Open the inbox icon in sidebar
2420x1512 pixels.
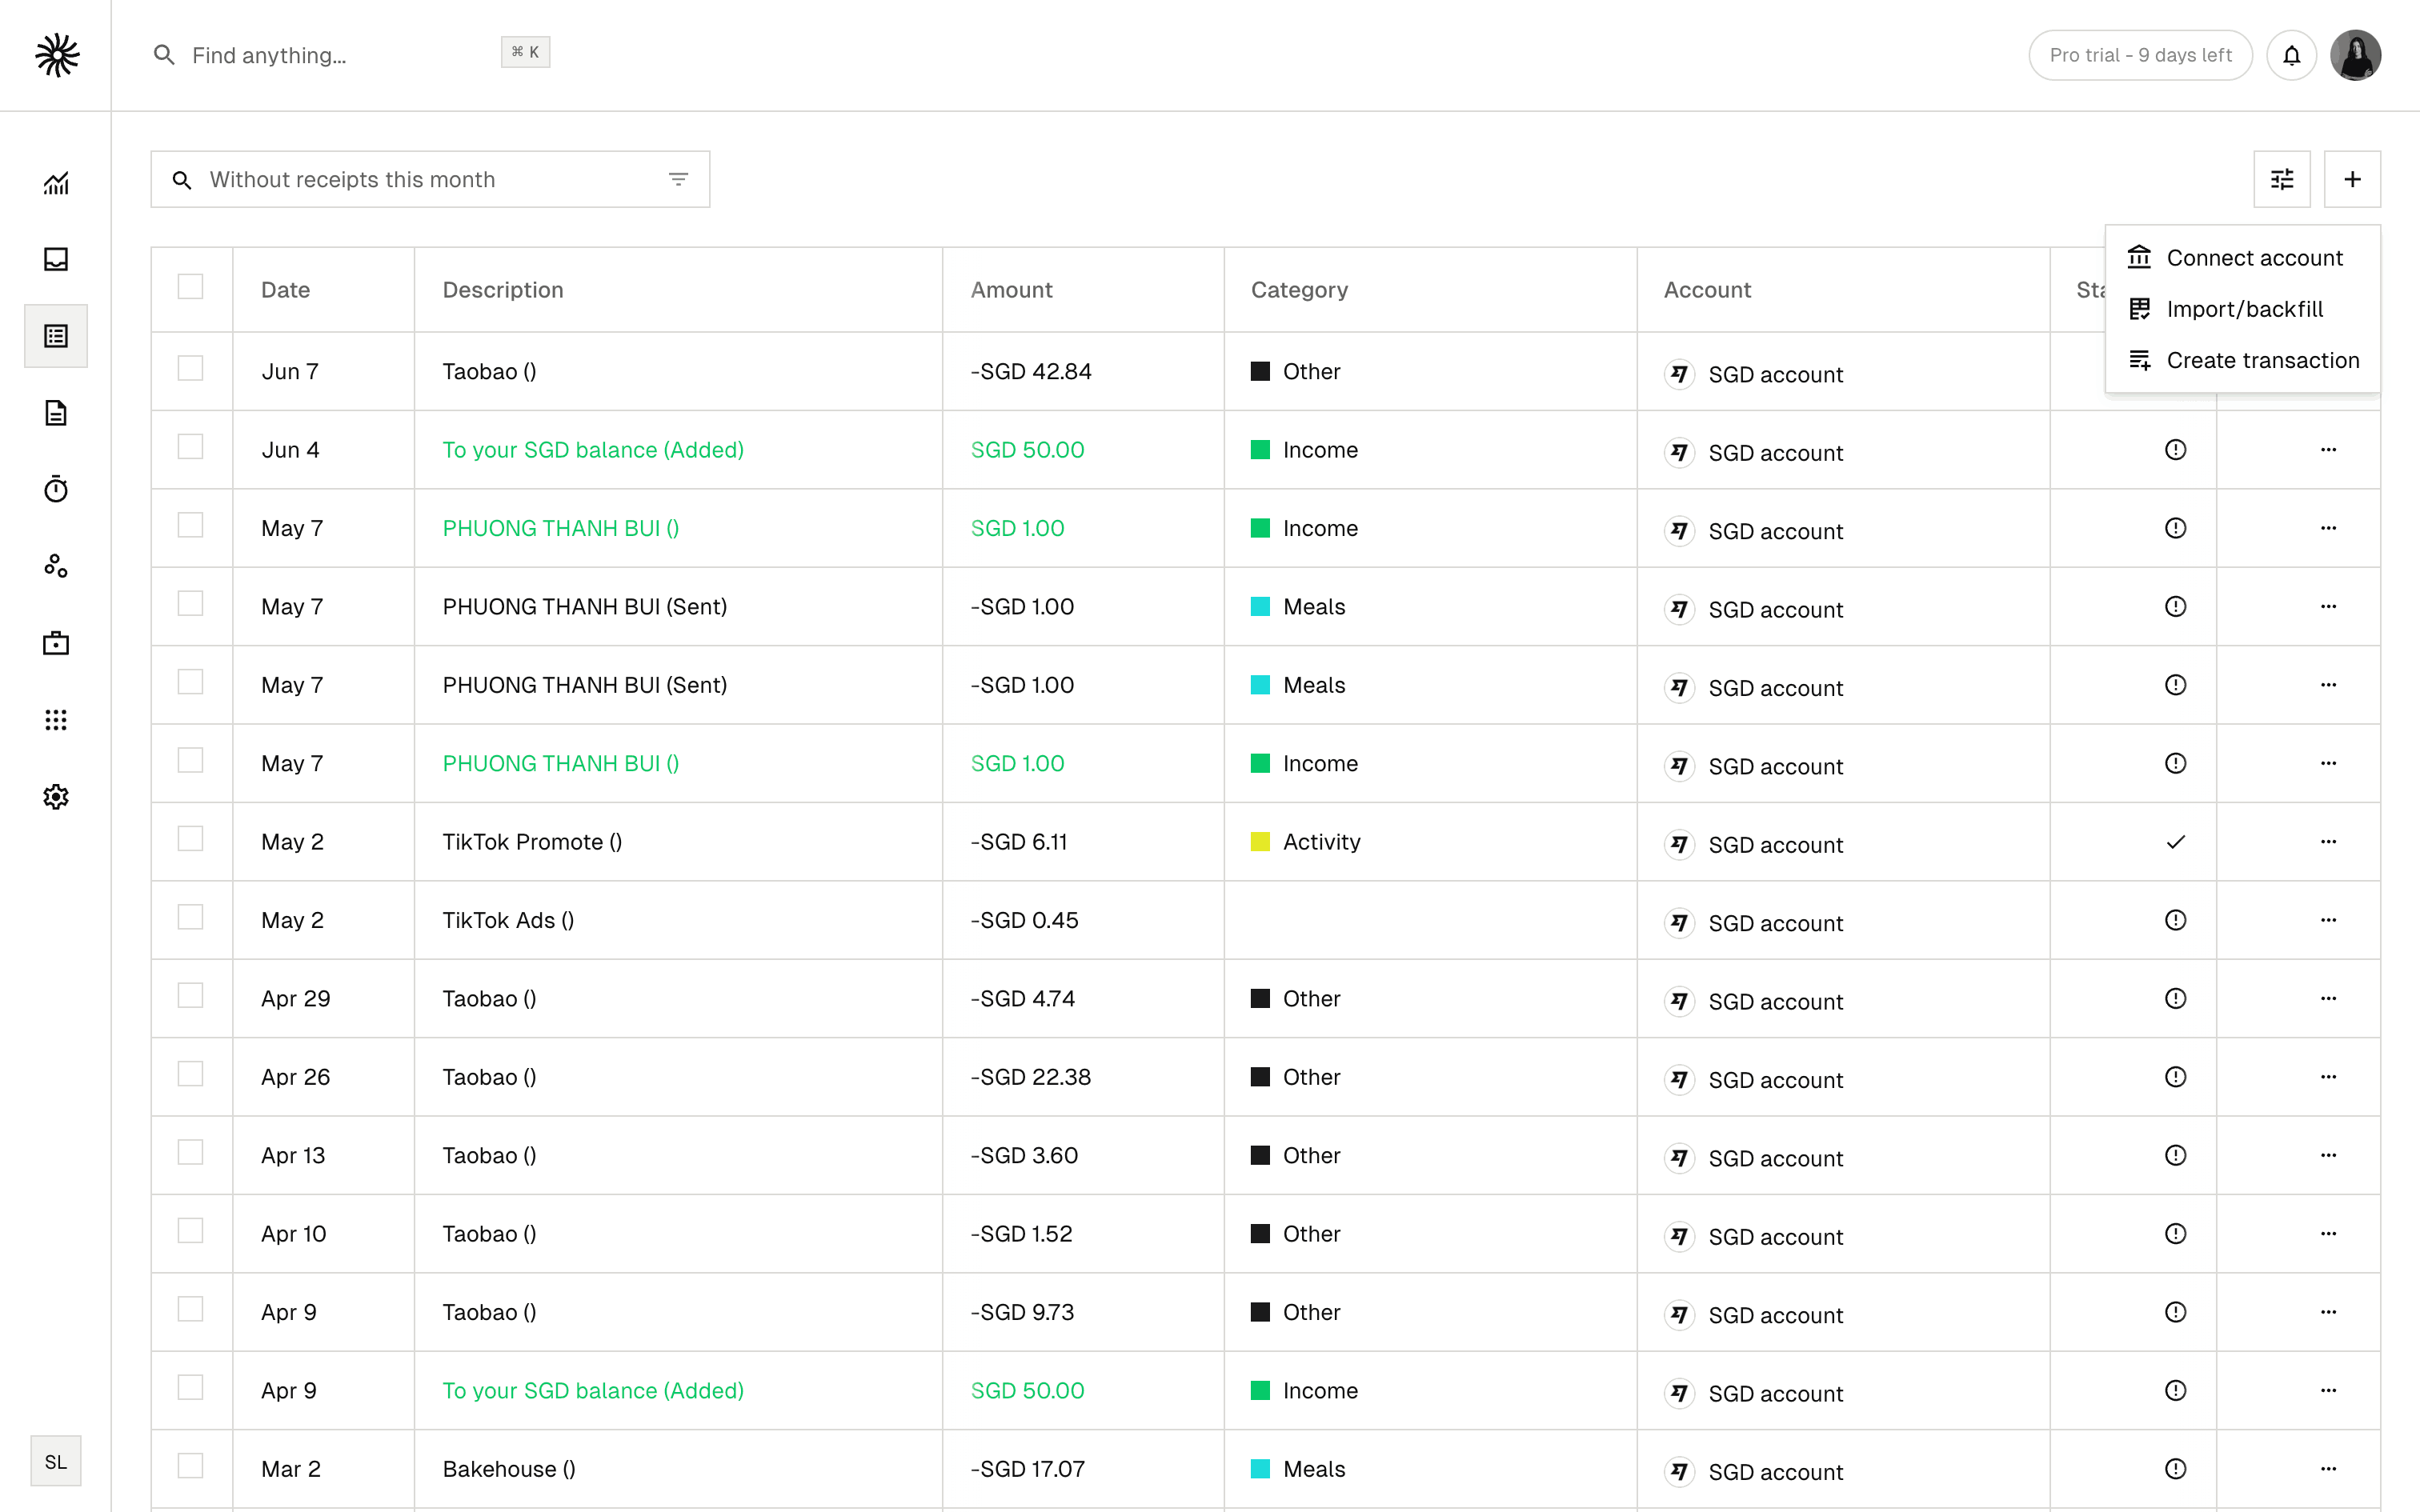point(56,259)
